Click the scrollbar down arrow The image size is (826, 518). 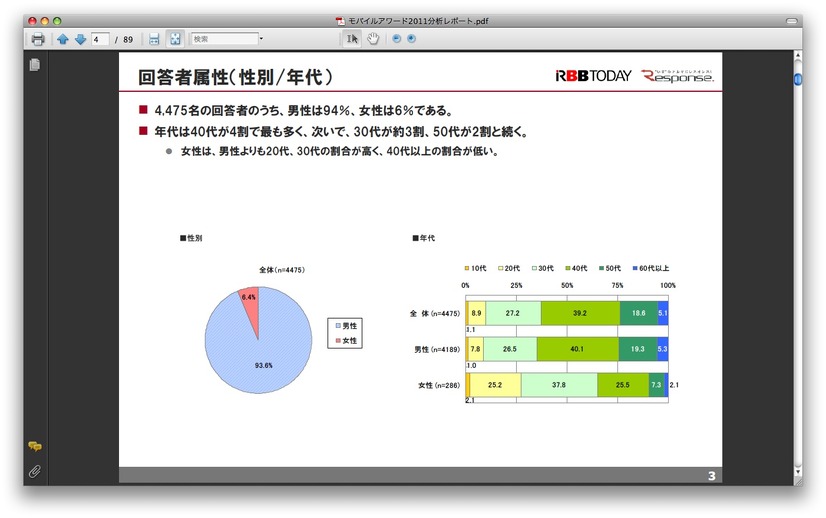[x=798, y=472]
